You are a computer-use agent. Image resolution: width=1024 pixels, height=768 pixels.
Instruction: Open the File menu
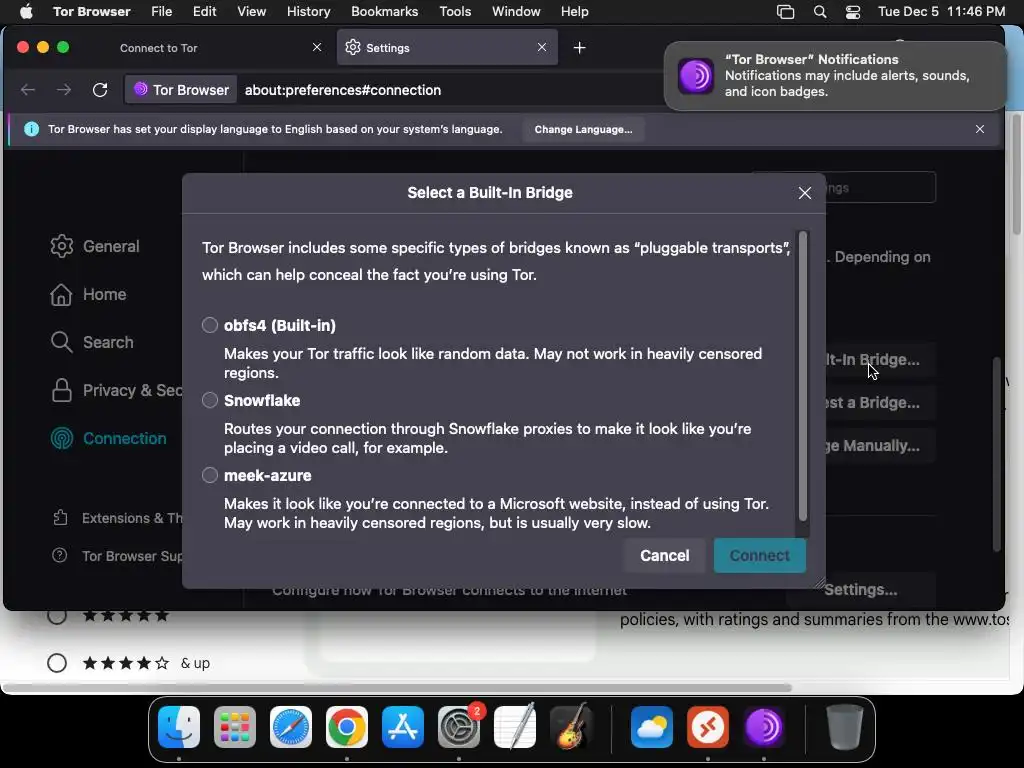tap(161, 11)
